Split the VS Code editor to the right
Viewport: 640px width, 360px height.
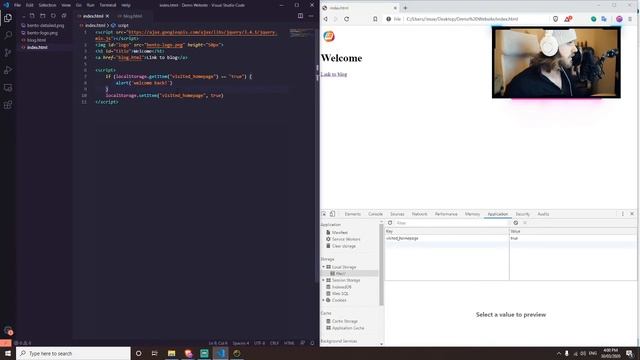point(300,16)
